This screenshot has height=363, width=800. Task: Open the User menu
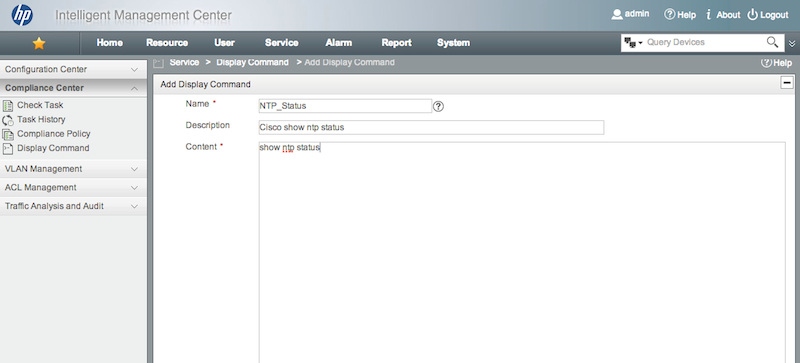coord(224,43)
